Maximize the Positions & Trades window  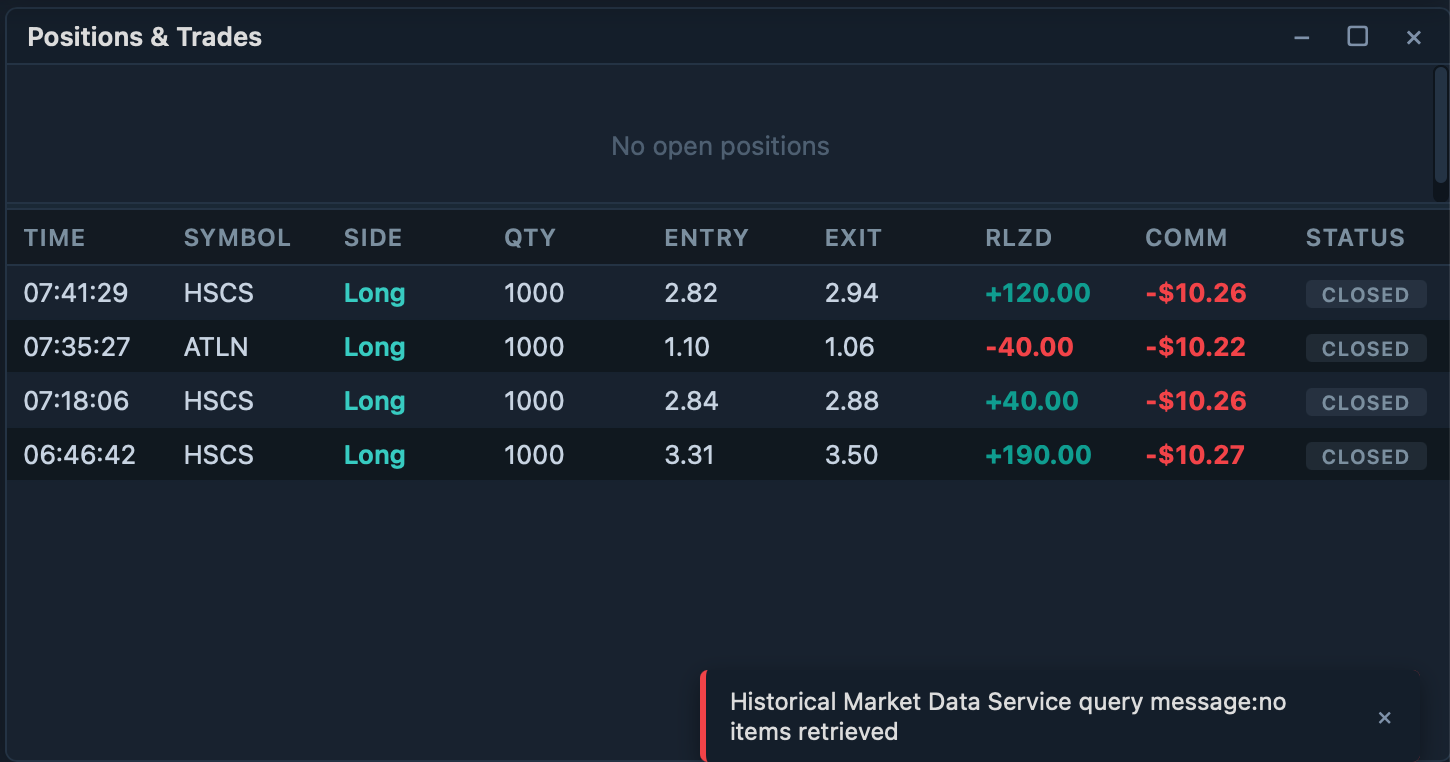click(1357, 37)
